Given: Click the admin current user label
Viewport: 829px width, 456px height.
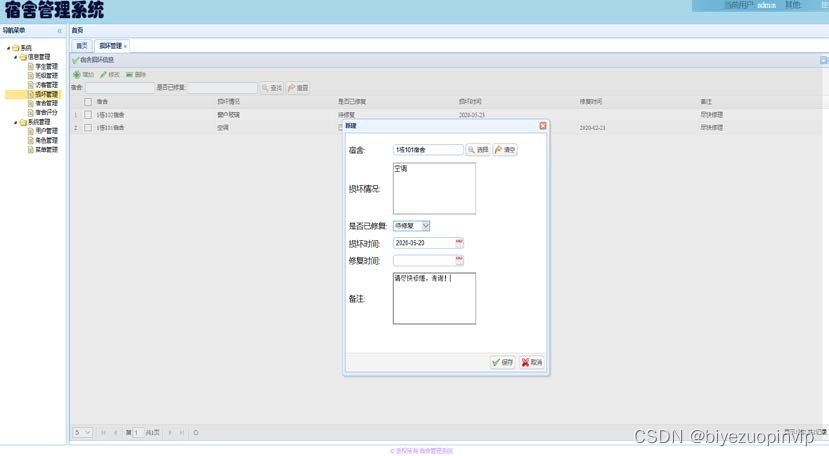Looking at the screenshot, I should pyautogui.click(x=766, y=5).
